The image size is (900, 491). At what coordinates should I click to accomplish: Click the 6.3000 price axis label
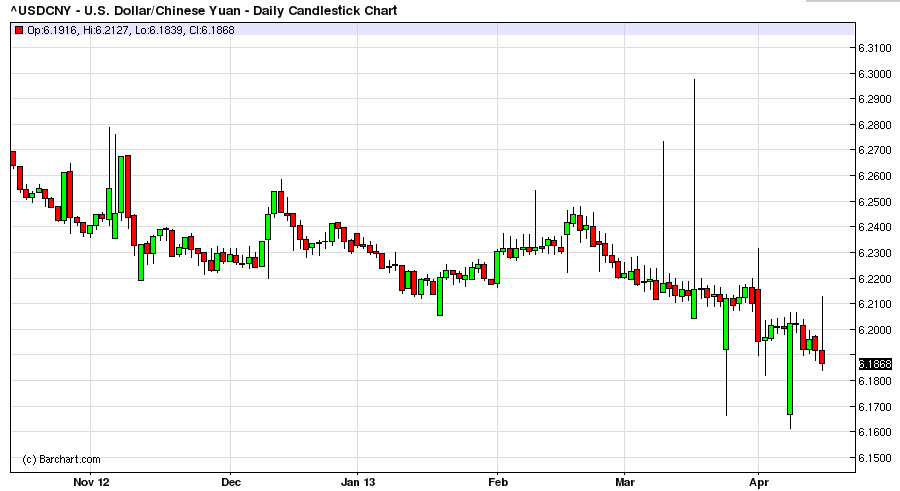(875, 74)
